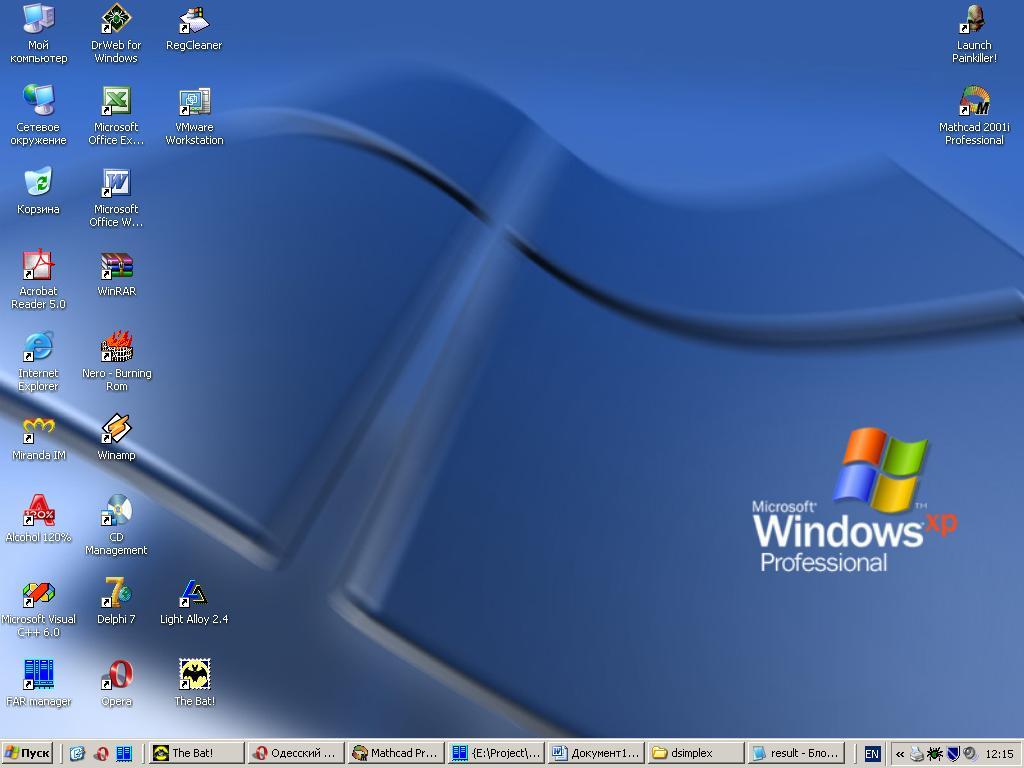Image resolution: width=1024 pixels, height=768 pixels.
Task: Select the Light Alloy 2.4 shortcut
Action: (194, 601)
